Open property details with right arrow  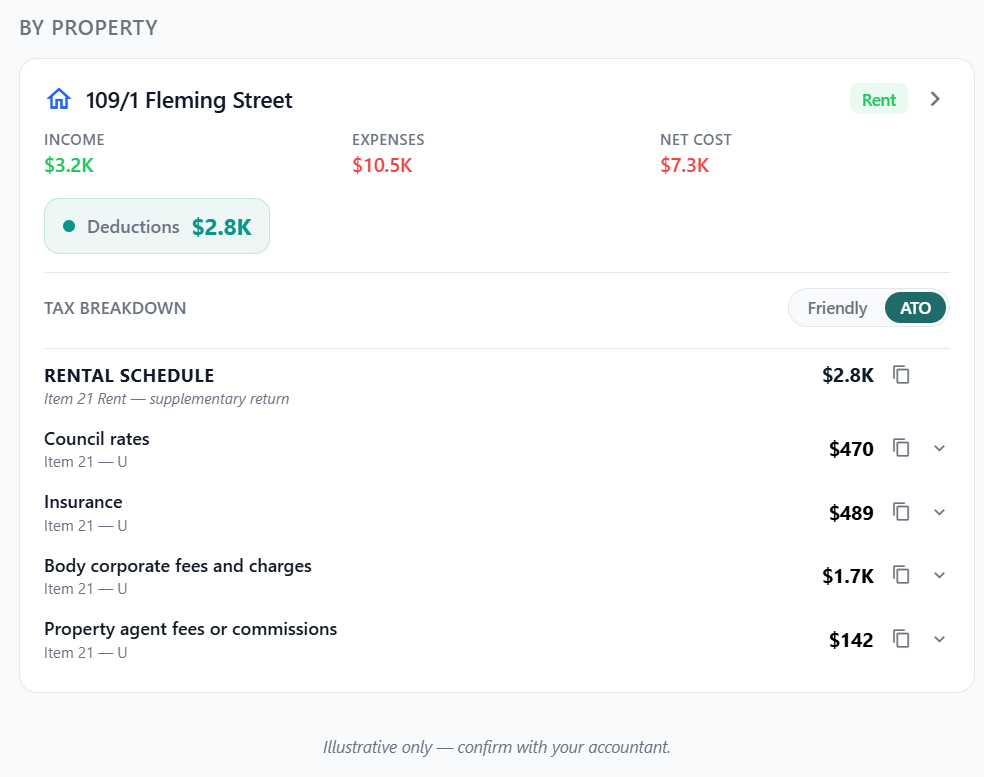tap(935, 99)
